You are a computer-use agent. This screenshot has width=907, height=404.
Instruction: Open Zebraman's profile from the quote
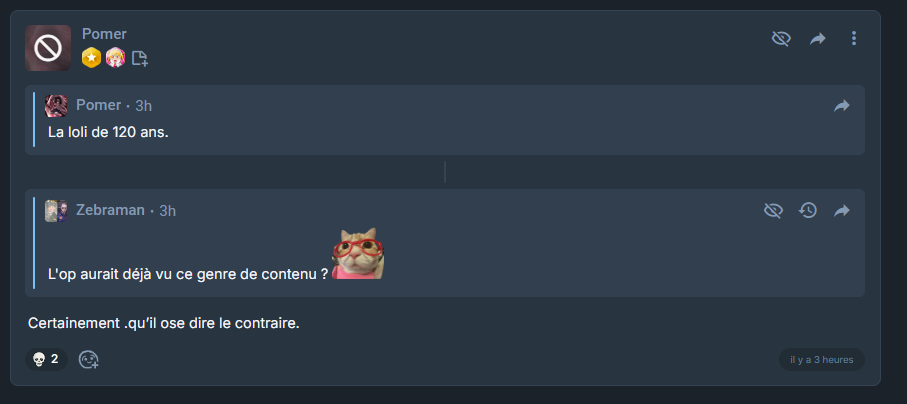coord(110,210)
